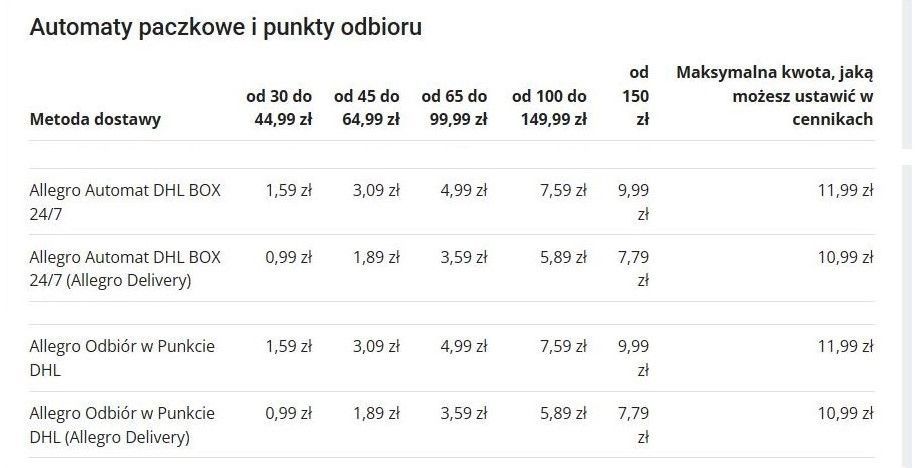Screen dimensions: 921x468
Task: Select the 'Allegro Odbiór w Punkcie DHL' row label
Action: tap(122, 358)
